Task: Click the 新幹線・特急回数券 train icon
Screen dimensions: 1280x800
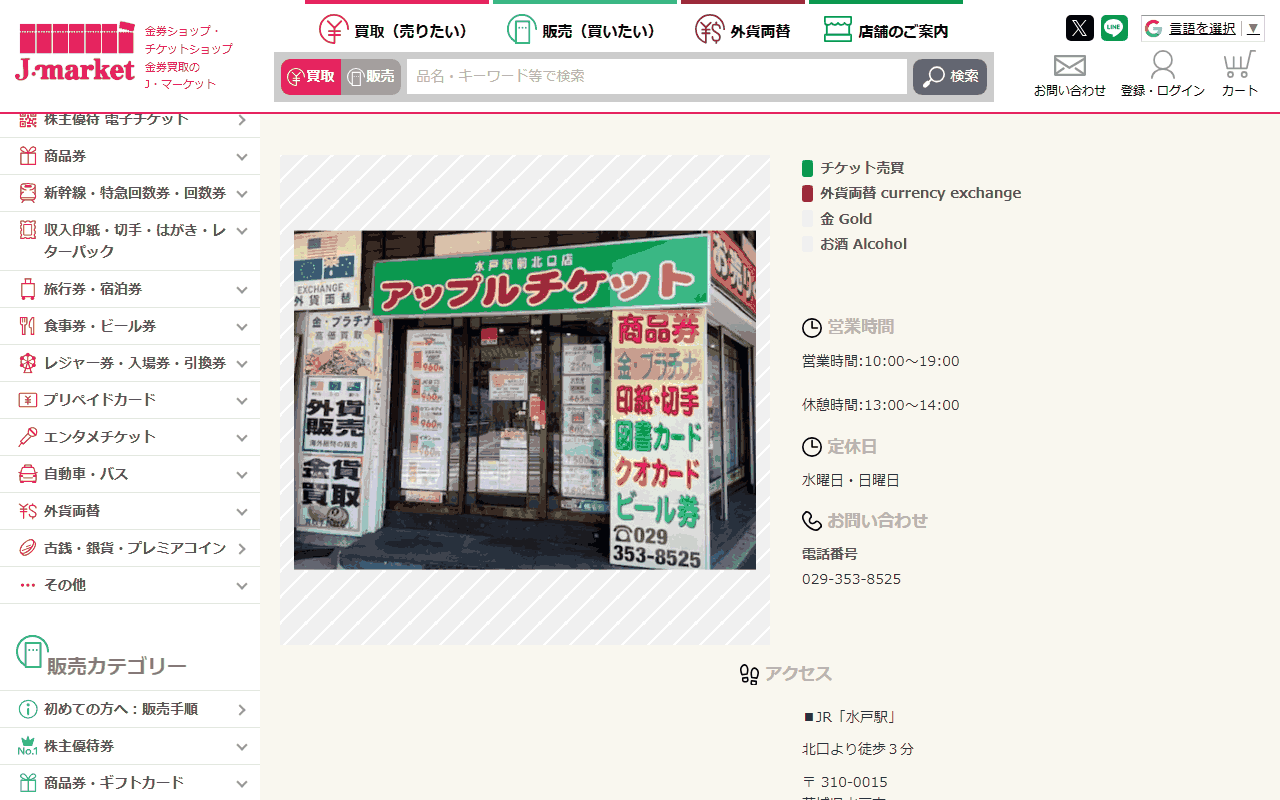Action: [28, 193]
